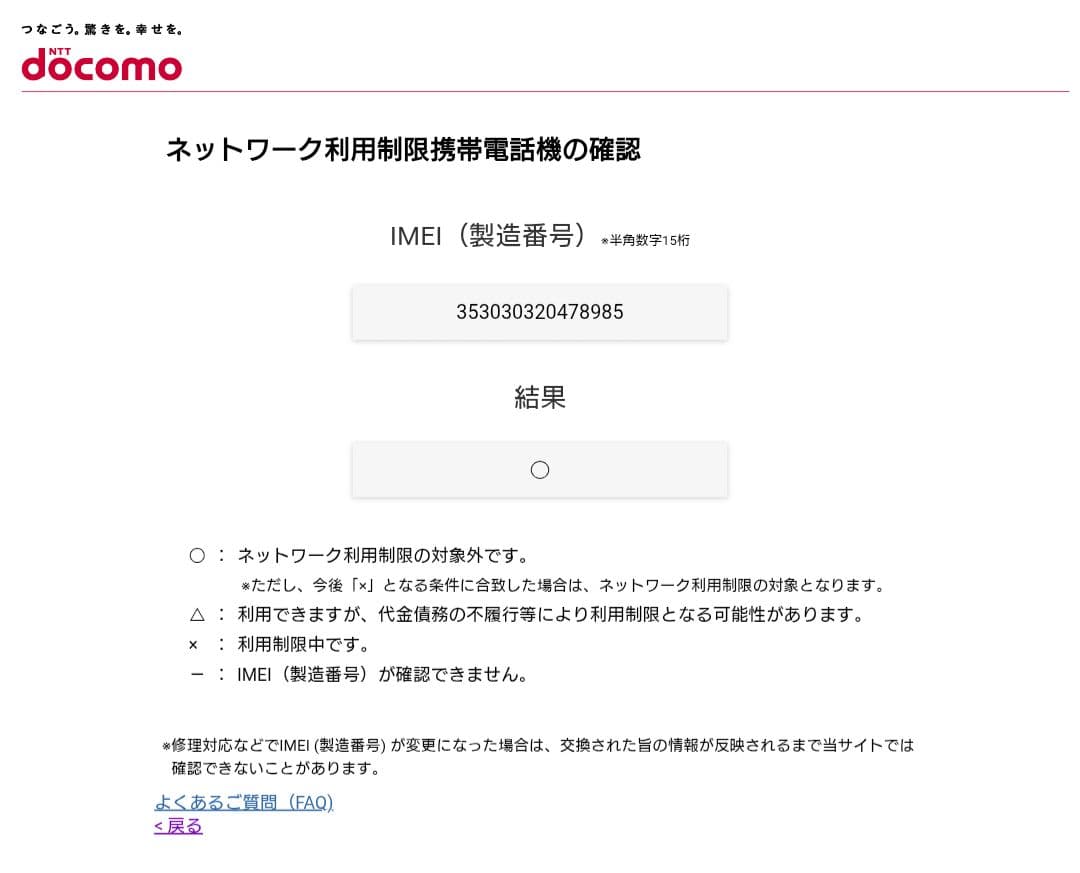Viewport: 1080px width, 873px height.
Task: Click the ○ symbol in the legend
Action: [x=197, y=555]
